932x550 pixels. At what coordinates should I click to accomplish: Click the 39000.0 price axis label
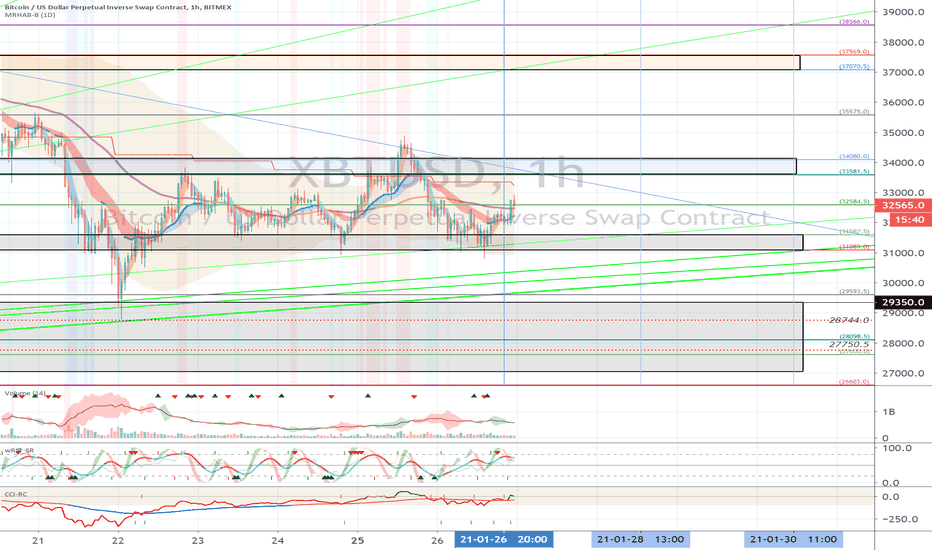pyautogui.click(x=903, y=12)
